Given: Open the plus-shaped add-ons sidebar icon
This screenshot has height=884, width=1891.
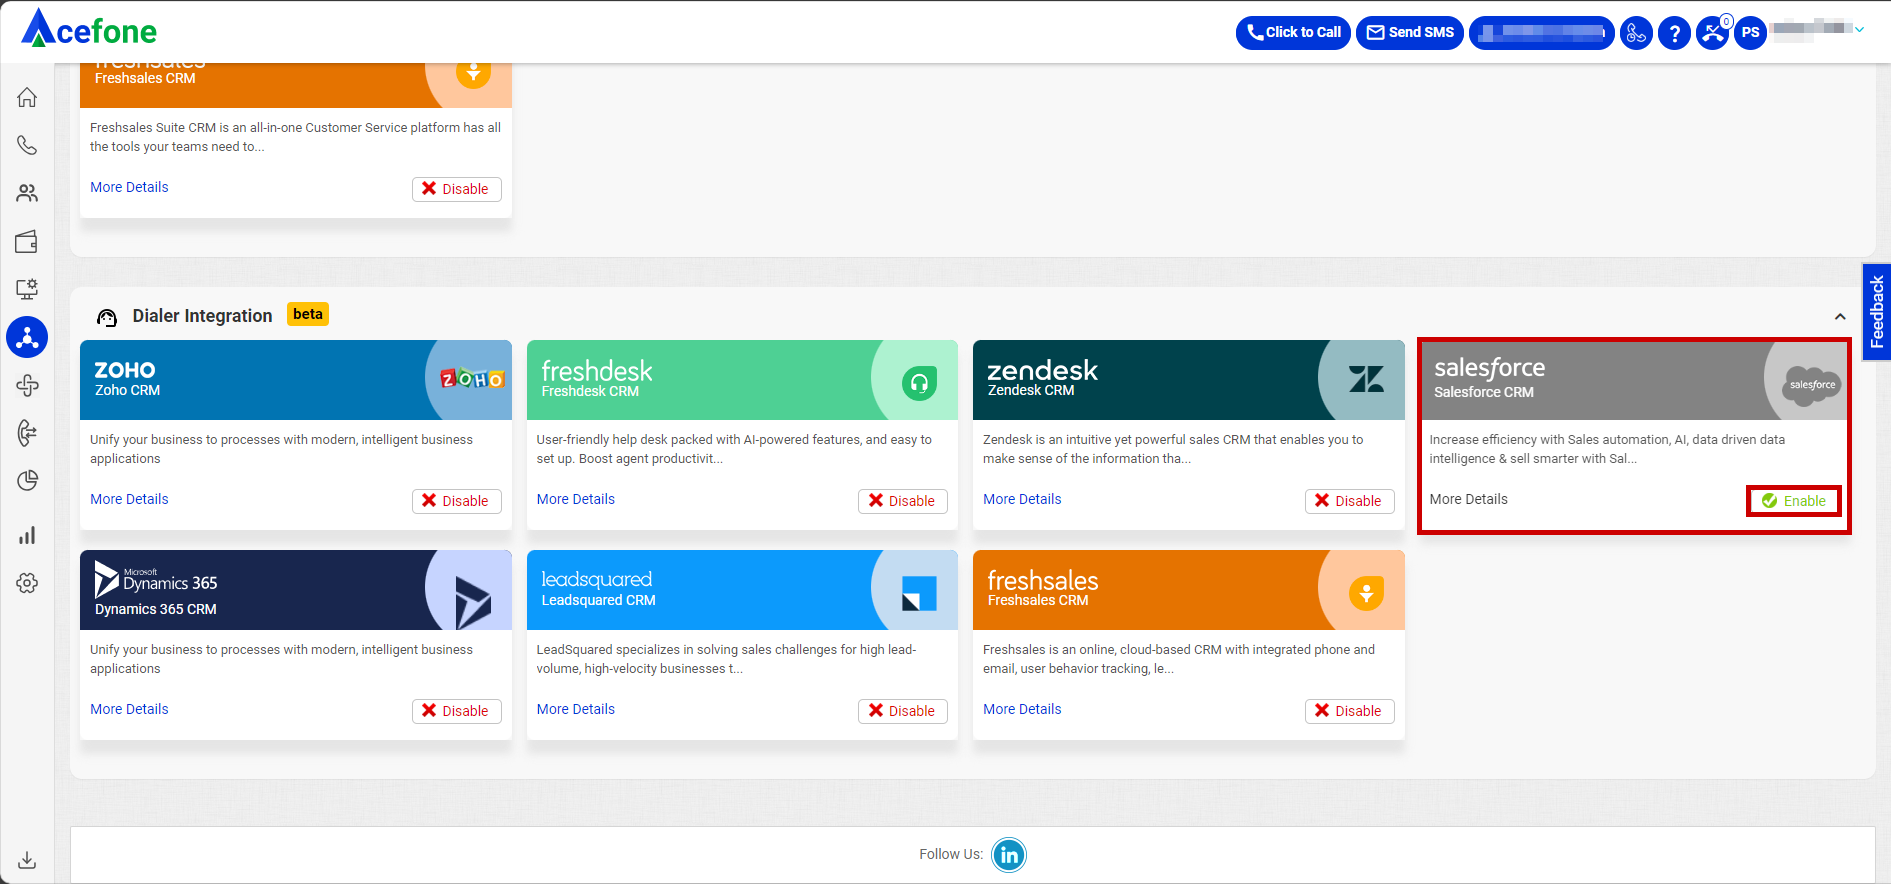Looking at the screenshot, I should click(x=27, y=385).
